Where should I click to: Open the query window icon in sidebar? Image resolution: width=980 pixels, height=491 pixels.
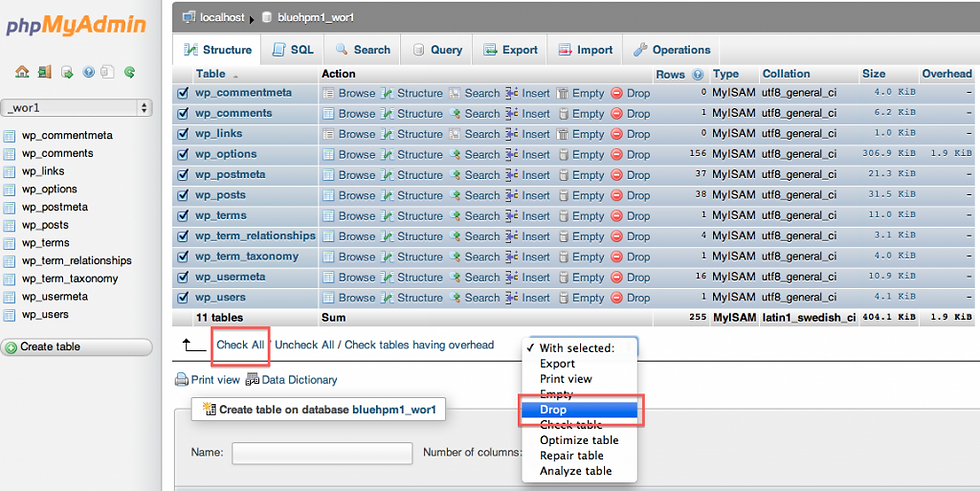pyautogui.click(x=67, y=72)
